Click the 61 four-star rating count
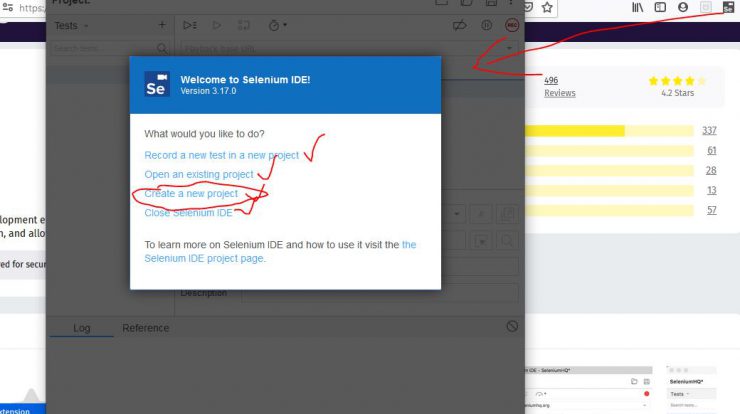Screen dimensions: 740x414 coord(712,150)
